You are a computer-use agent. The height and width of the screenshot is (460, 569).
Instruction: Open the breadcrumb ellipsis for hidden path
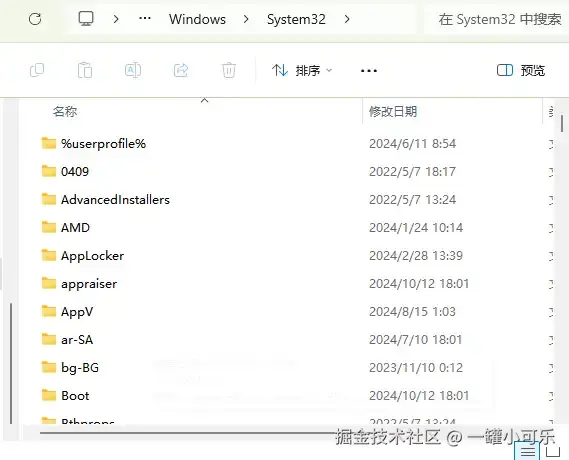(x=145, y=19)
